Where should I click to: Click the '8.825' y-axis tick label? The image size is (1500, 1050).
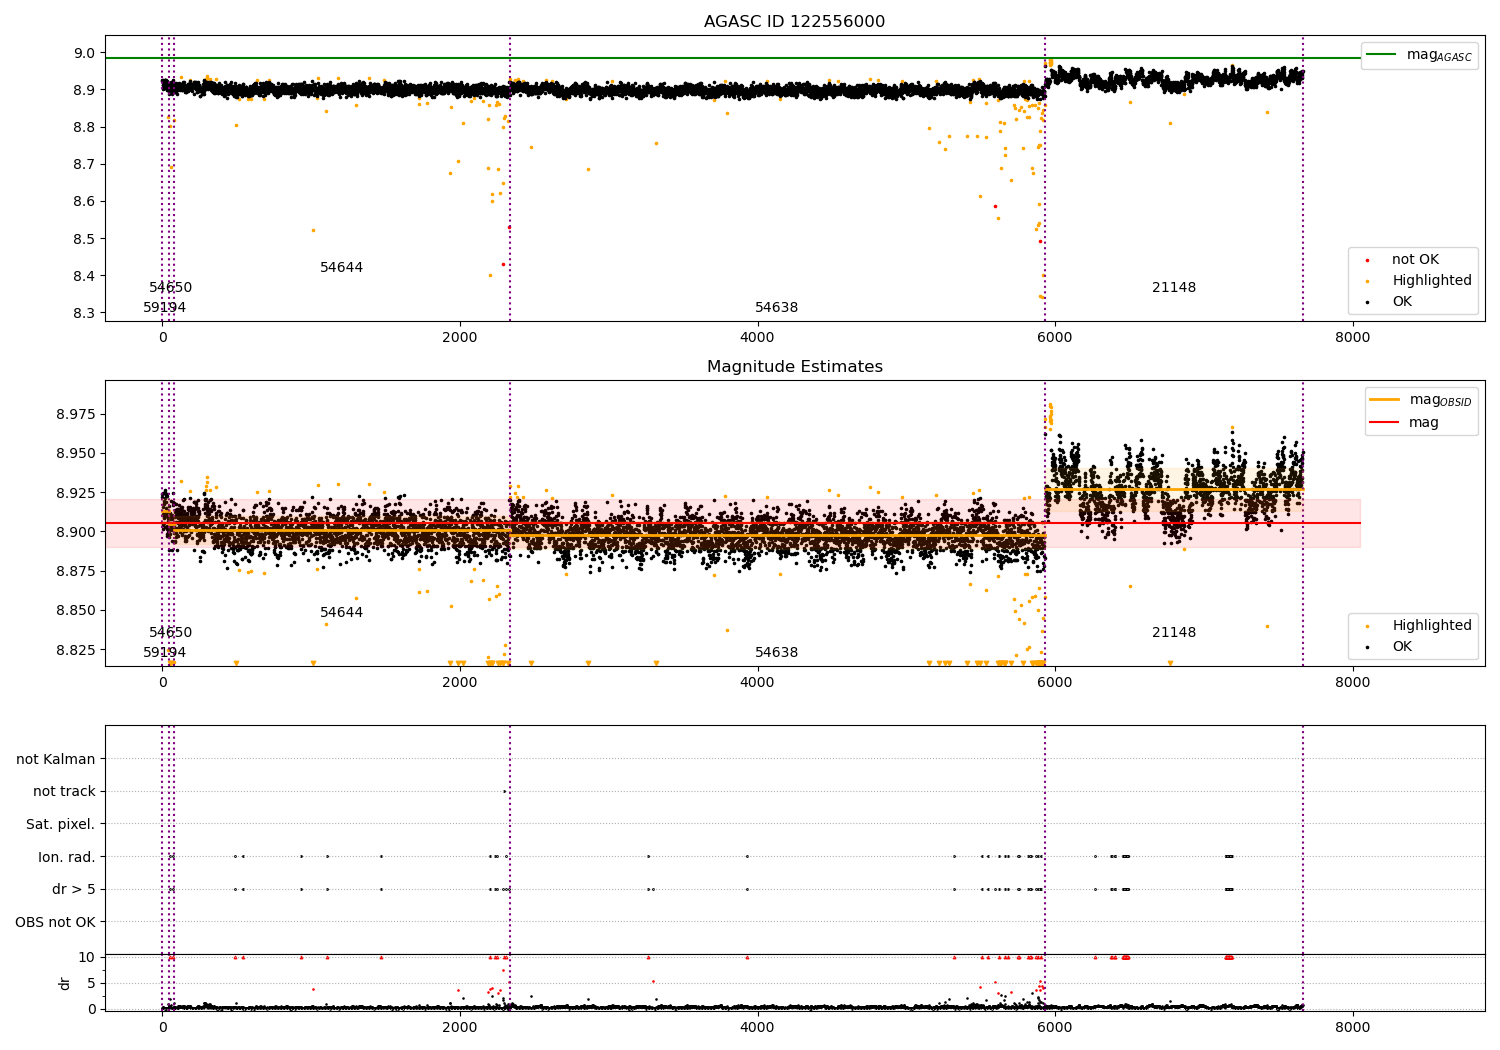[77, 650]
